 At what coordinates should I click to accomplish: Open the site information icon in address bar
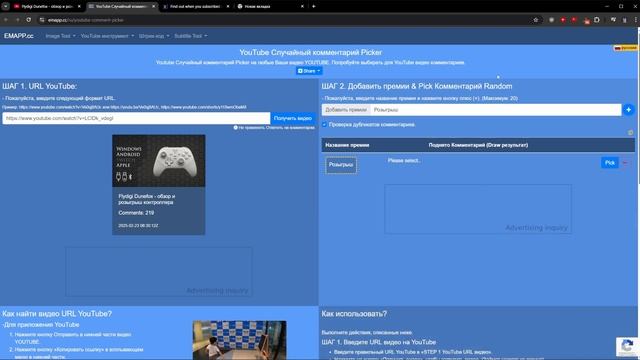click(42, 20)
